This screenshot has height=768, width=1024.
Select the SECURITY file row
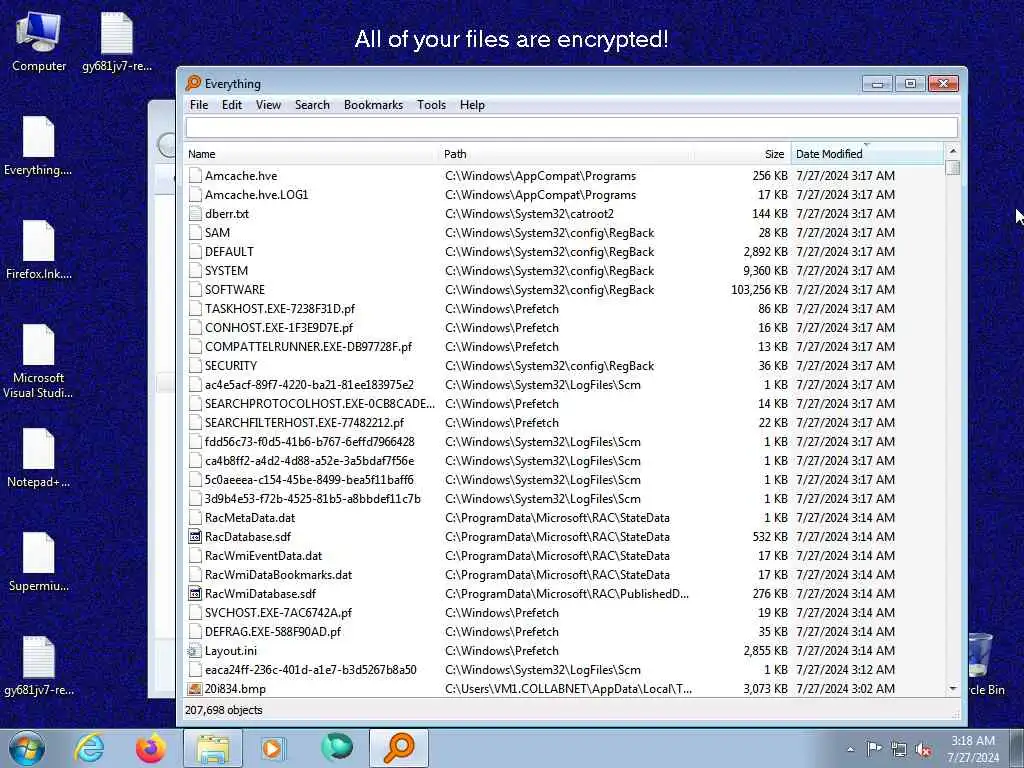click(564, 366)
